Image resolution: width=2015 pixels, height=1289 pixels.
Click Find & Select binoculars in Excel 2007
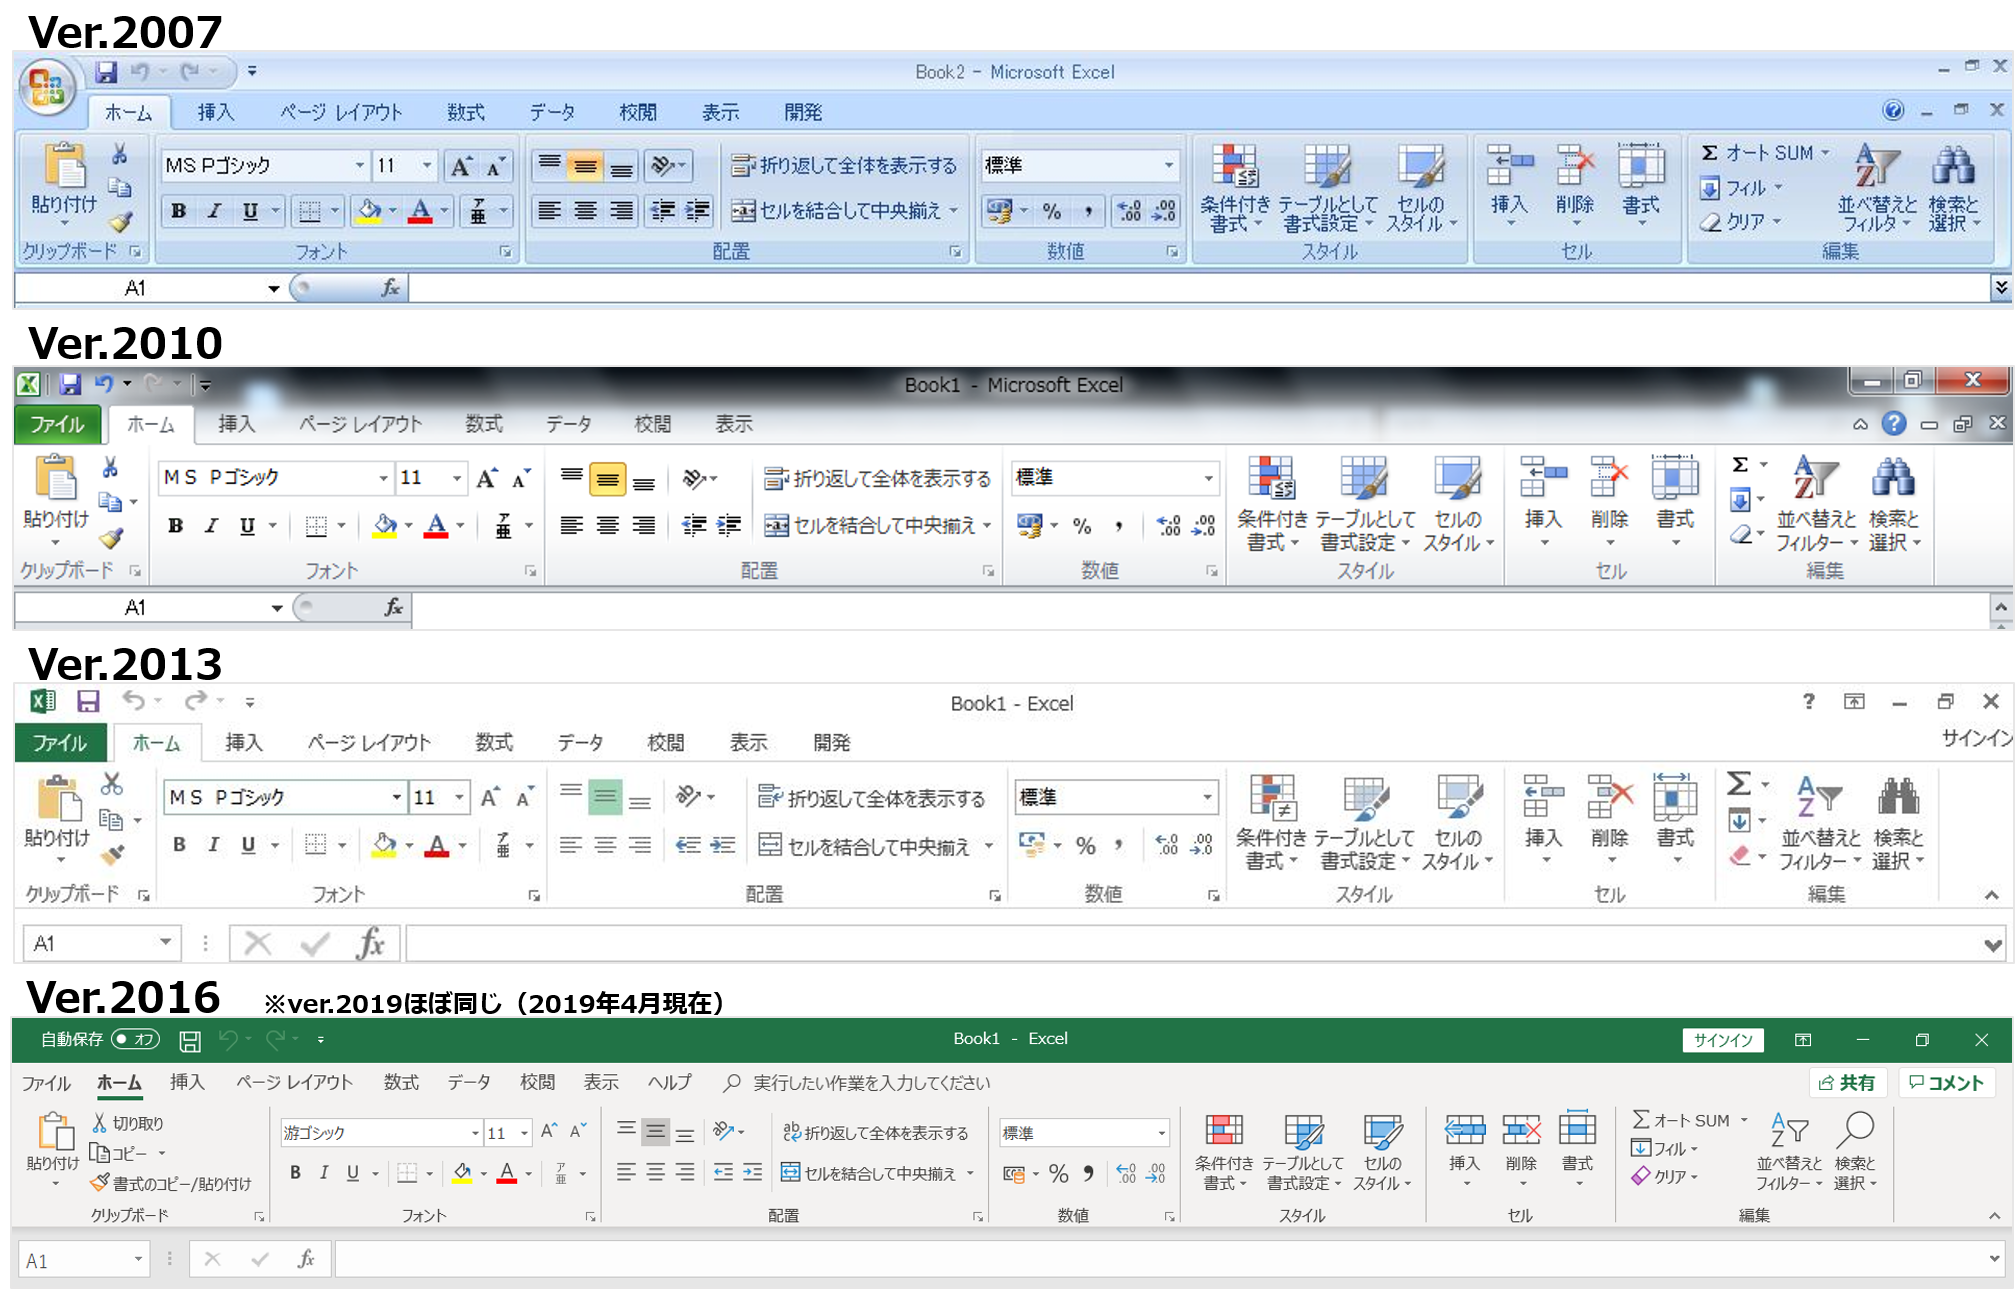(x=1953, y=165)
